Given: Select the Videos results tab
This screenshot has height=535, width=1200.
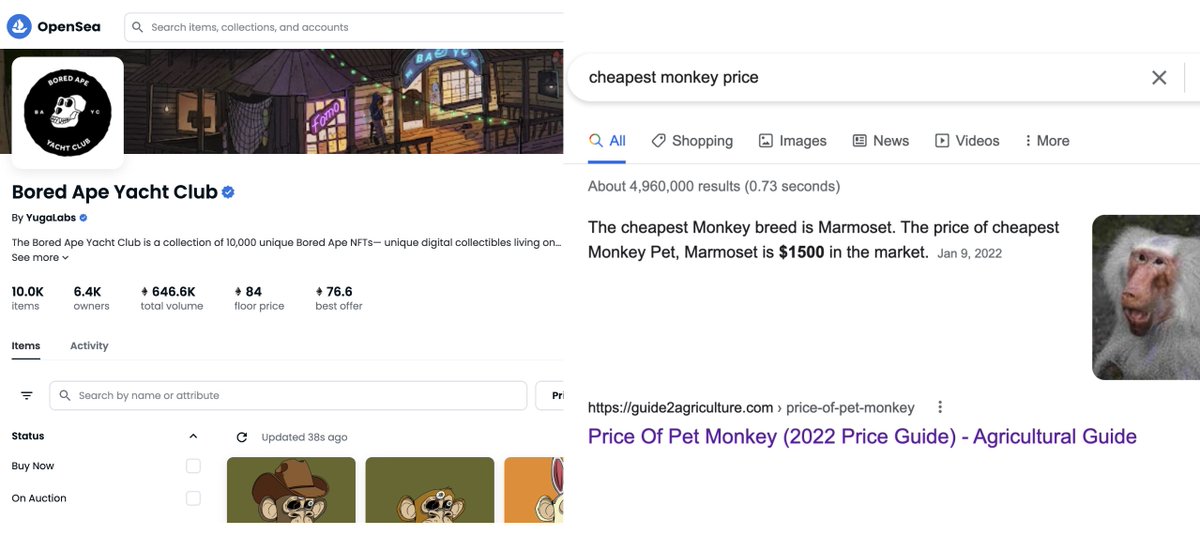Looking at the screenshot, I should [x=967, y=141].
